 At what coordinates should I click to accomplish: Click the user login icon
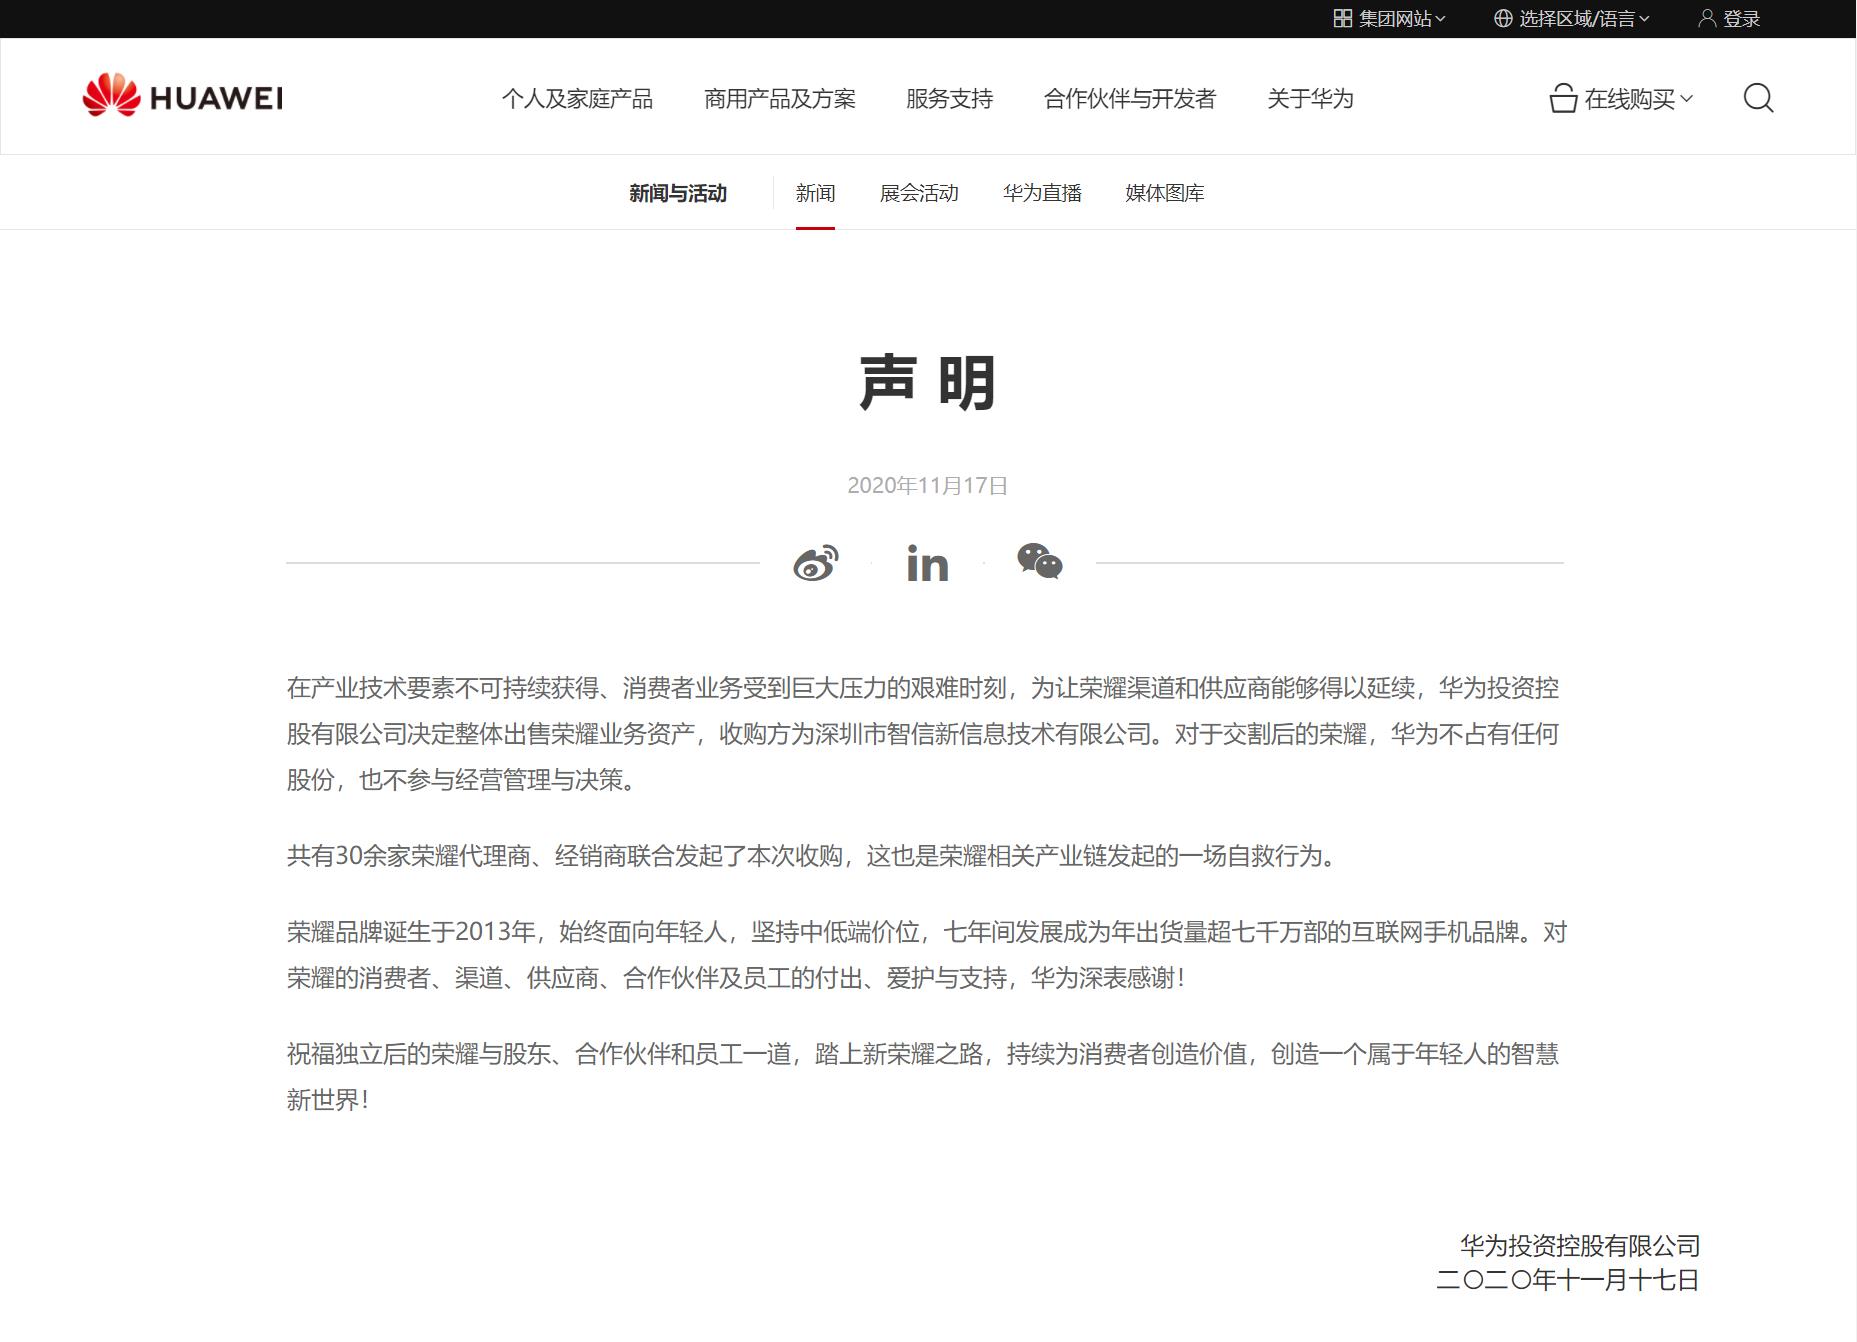click(x=1707, y=18)
